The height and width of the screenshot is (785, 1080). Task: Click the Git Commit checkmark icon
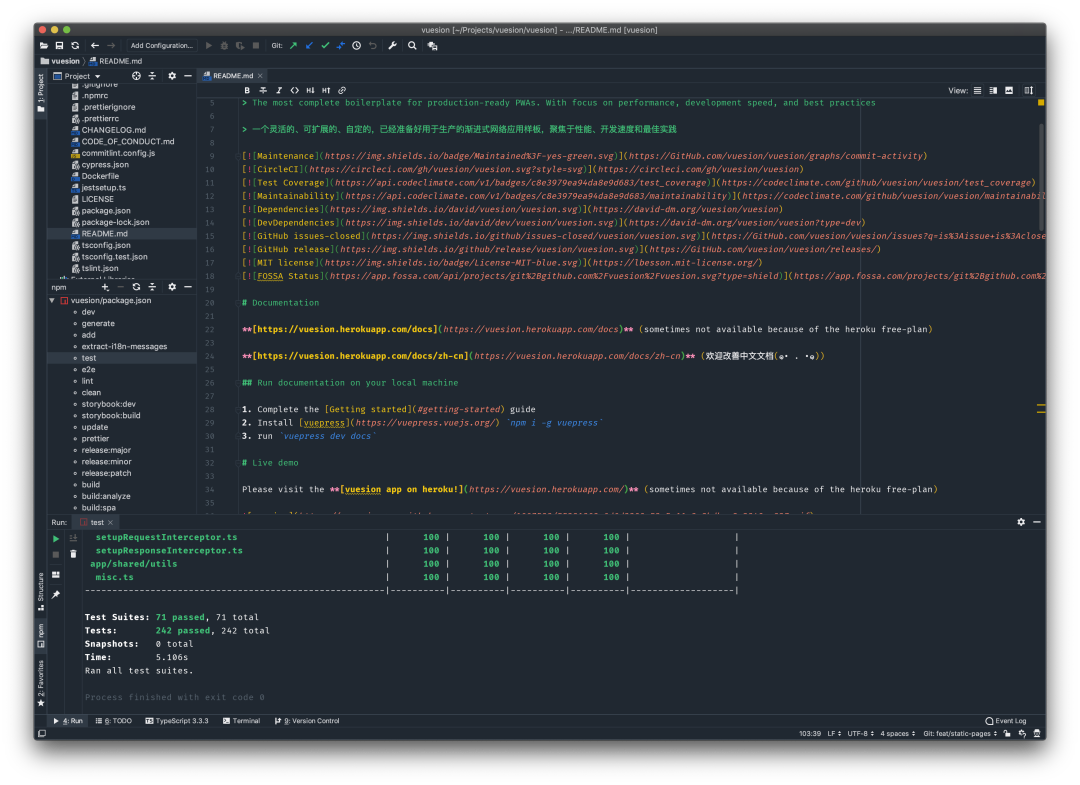(x=325, y=45)
